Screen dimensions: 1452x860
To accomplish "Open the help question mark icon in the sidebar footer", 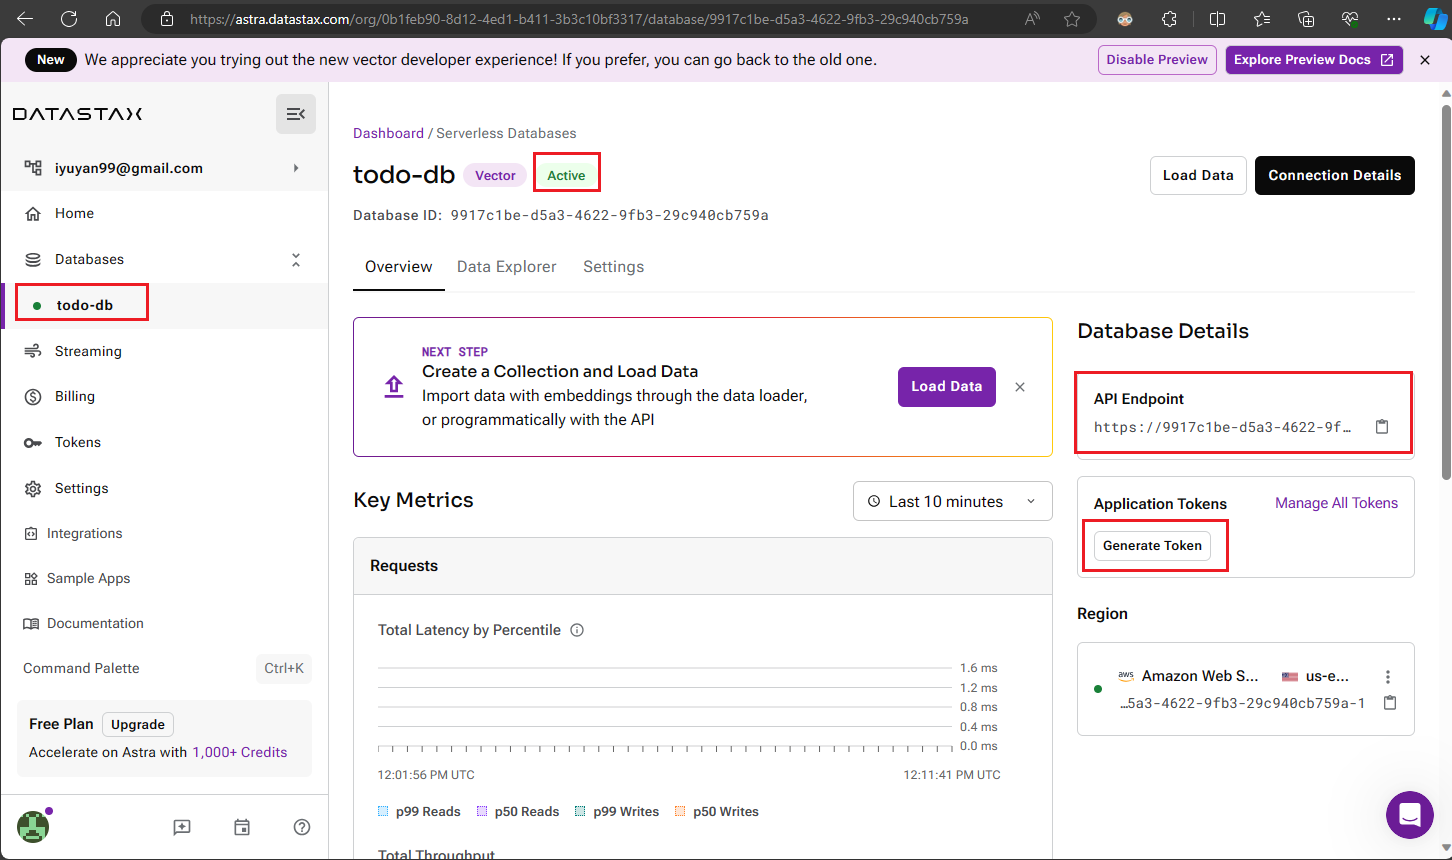I will coord(302,827).
